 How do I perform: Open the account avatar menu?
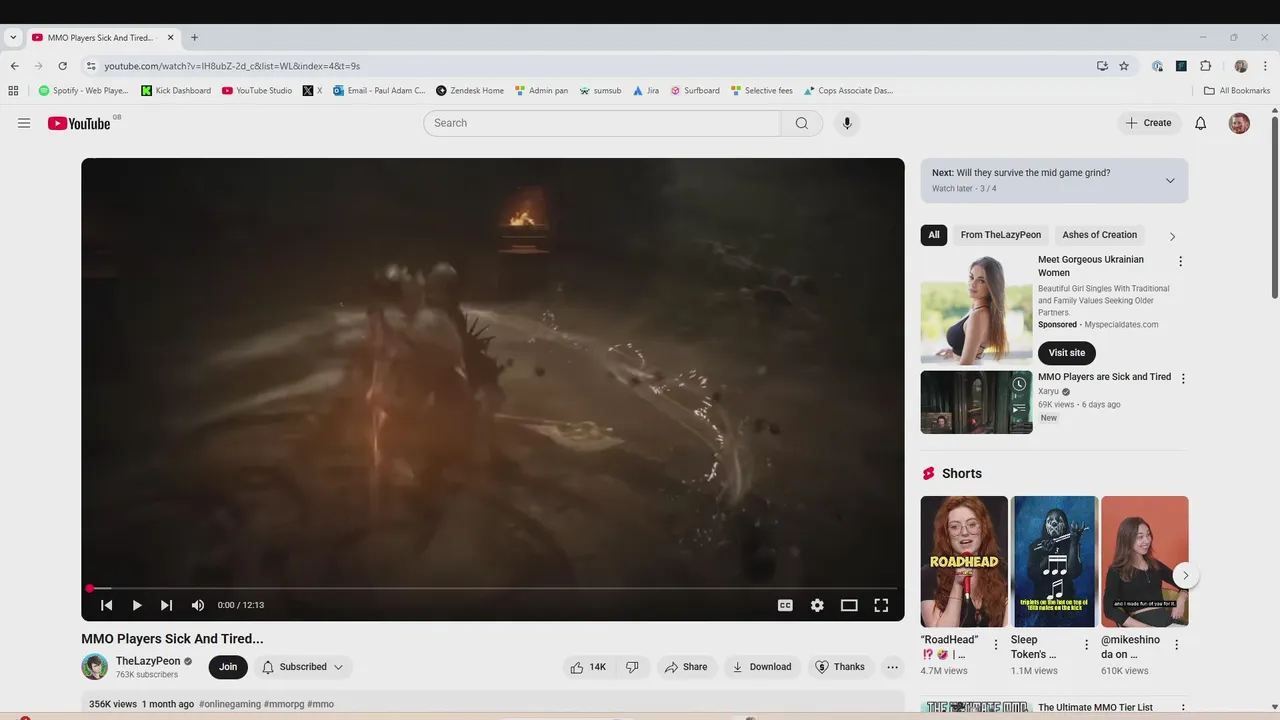pos(1239,123)
